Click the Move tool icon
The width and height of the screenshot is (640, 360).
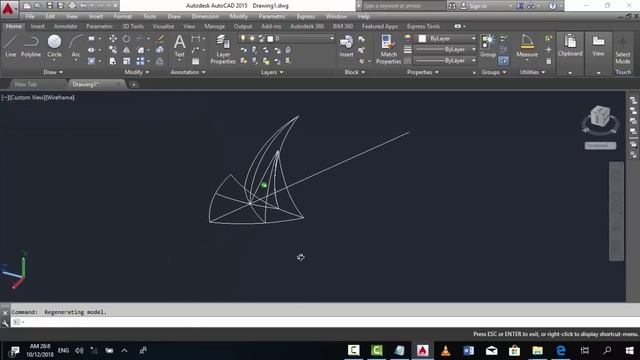(x=113, y=39)
